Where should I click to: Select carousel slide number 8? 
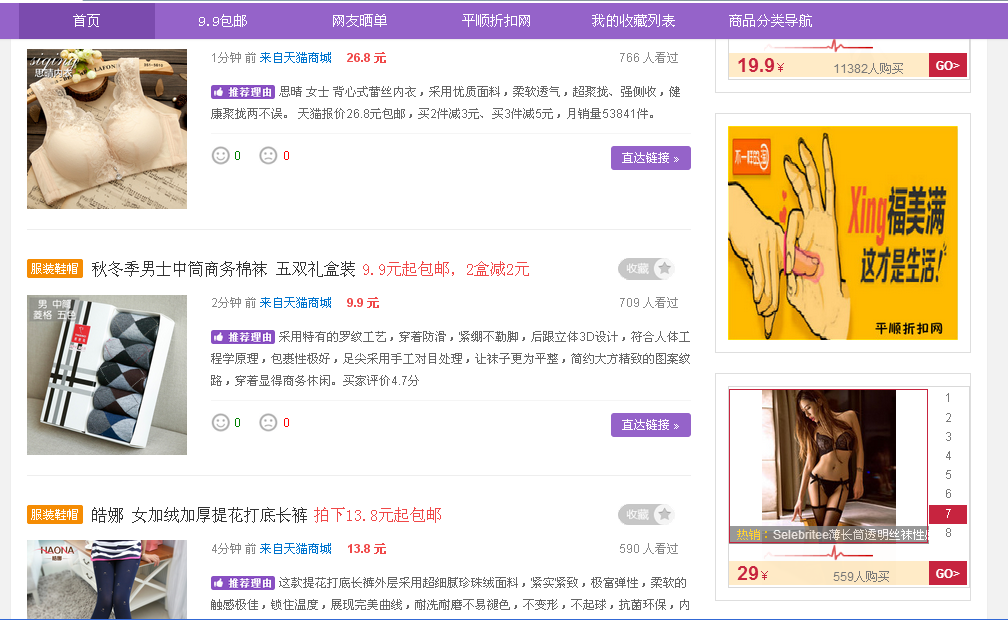[x=948, y=533]
